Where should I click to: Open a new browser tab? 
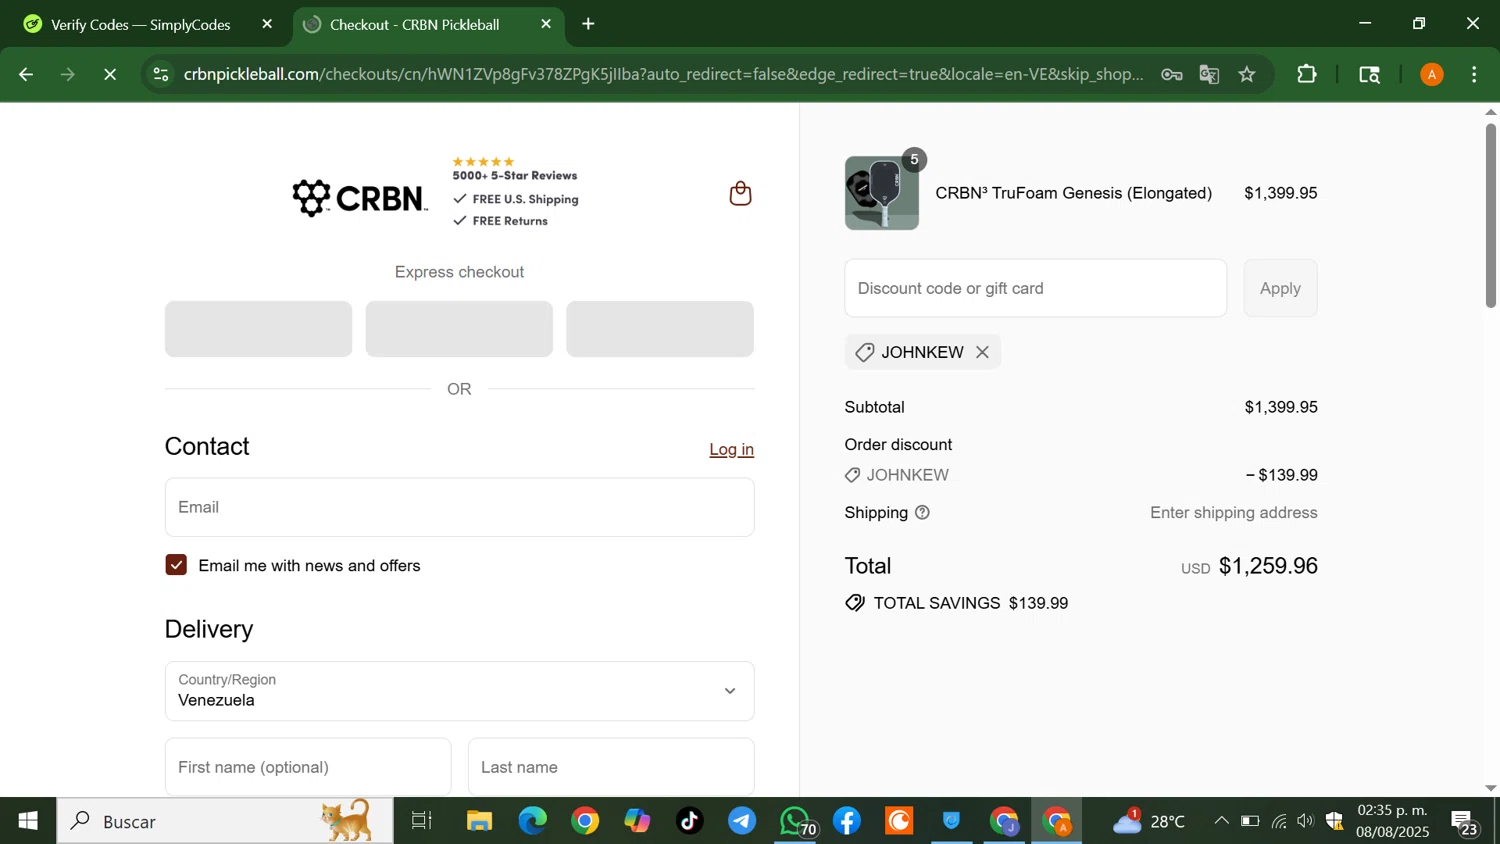point(588,24)
